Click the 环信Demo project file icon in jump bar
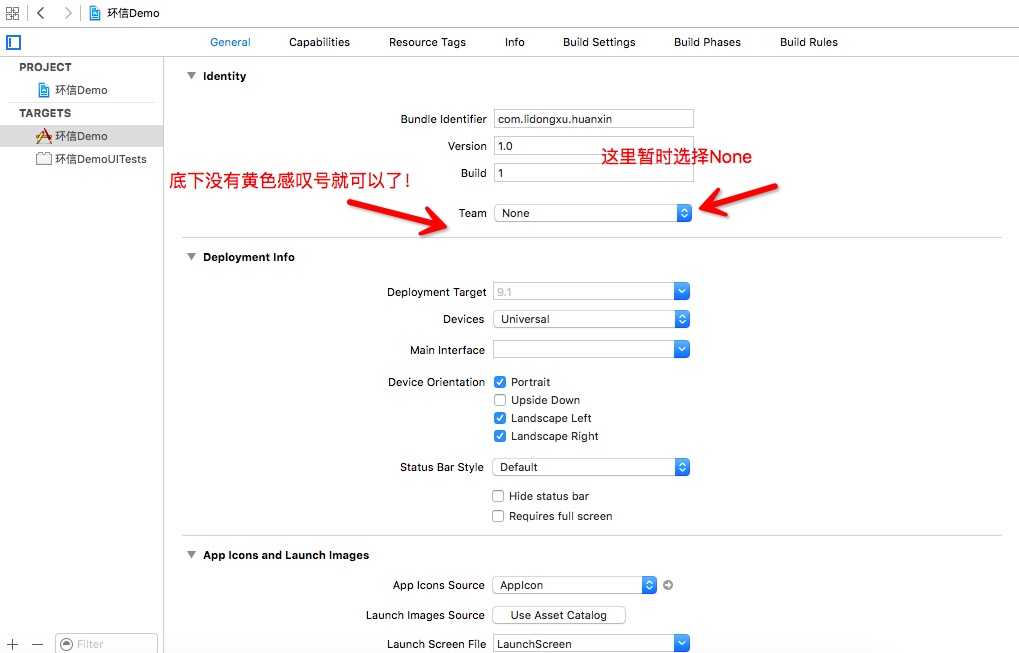This screenshot has height=653, width=1019. click(x=95, y=13)
